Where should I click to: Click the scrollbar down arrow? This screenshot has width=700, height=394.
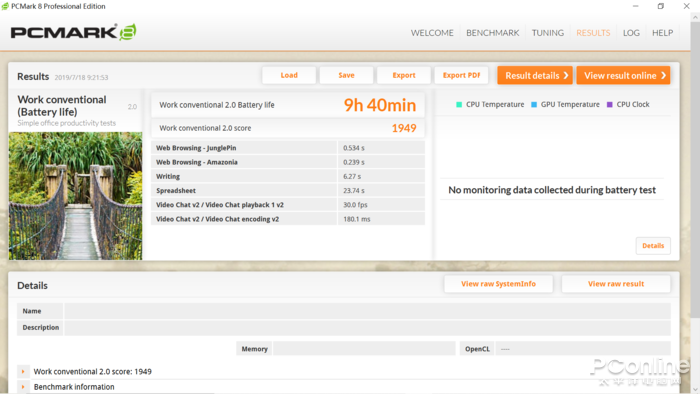(x=695, y=389)
